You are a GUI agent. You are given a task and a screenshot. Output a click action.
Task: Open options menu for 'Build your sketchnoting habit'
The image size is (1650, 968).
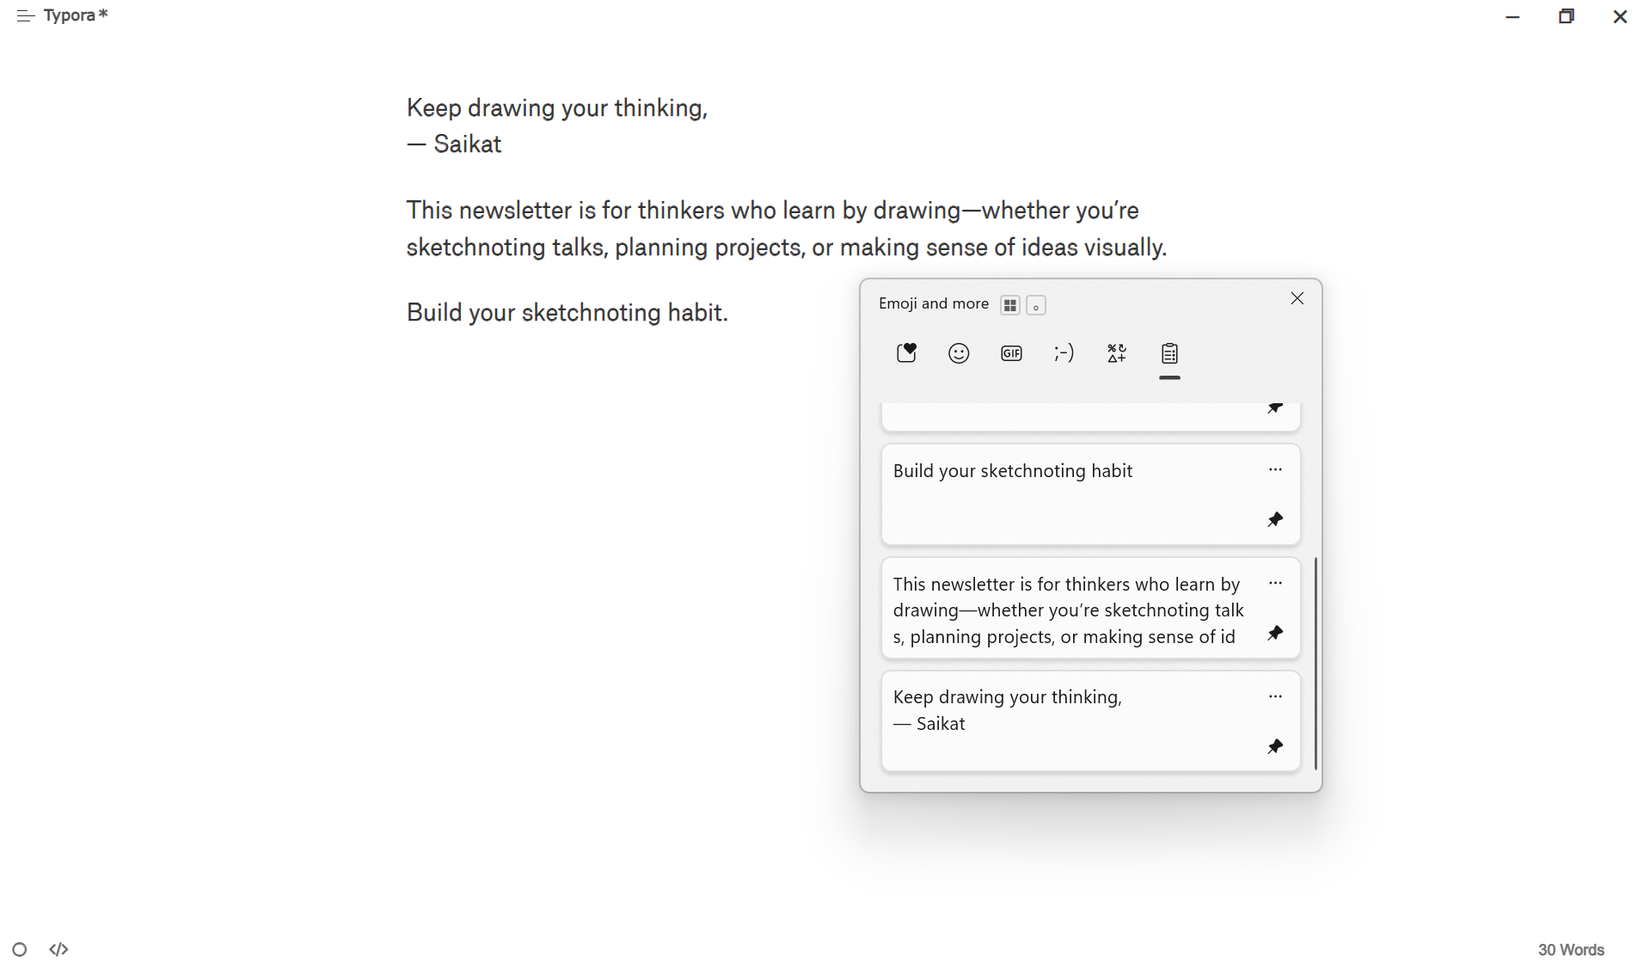(1275, 469)
